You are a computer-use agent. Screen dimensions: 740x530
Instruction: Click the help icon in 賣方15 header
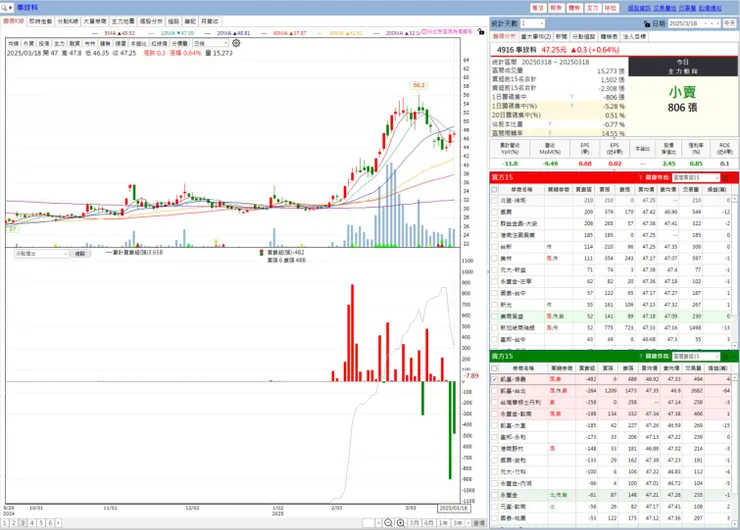coord(640,356)
